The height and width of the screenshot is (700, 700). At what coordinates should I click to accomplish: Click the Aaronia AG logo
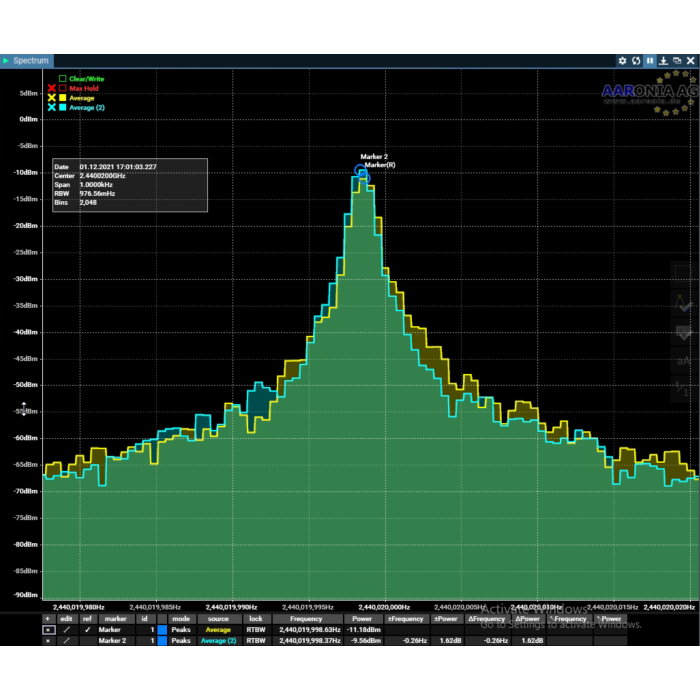click(x=648, y=93)
